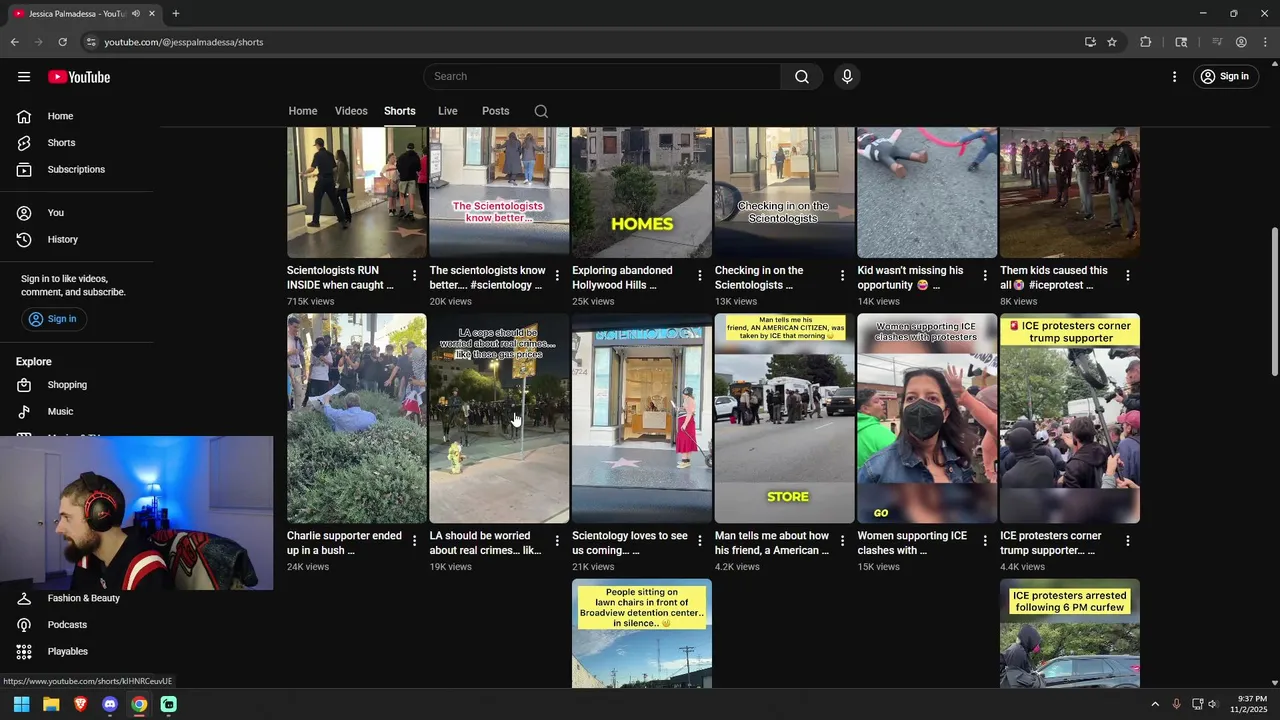Image resolution: width=1280 pixels, height=720 pixels.
Task: Mute the tab audio speaker icon
Action: 136,14
